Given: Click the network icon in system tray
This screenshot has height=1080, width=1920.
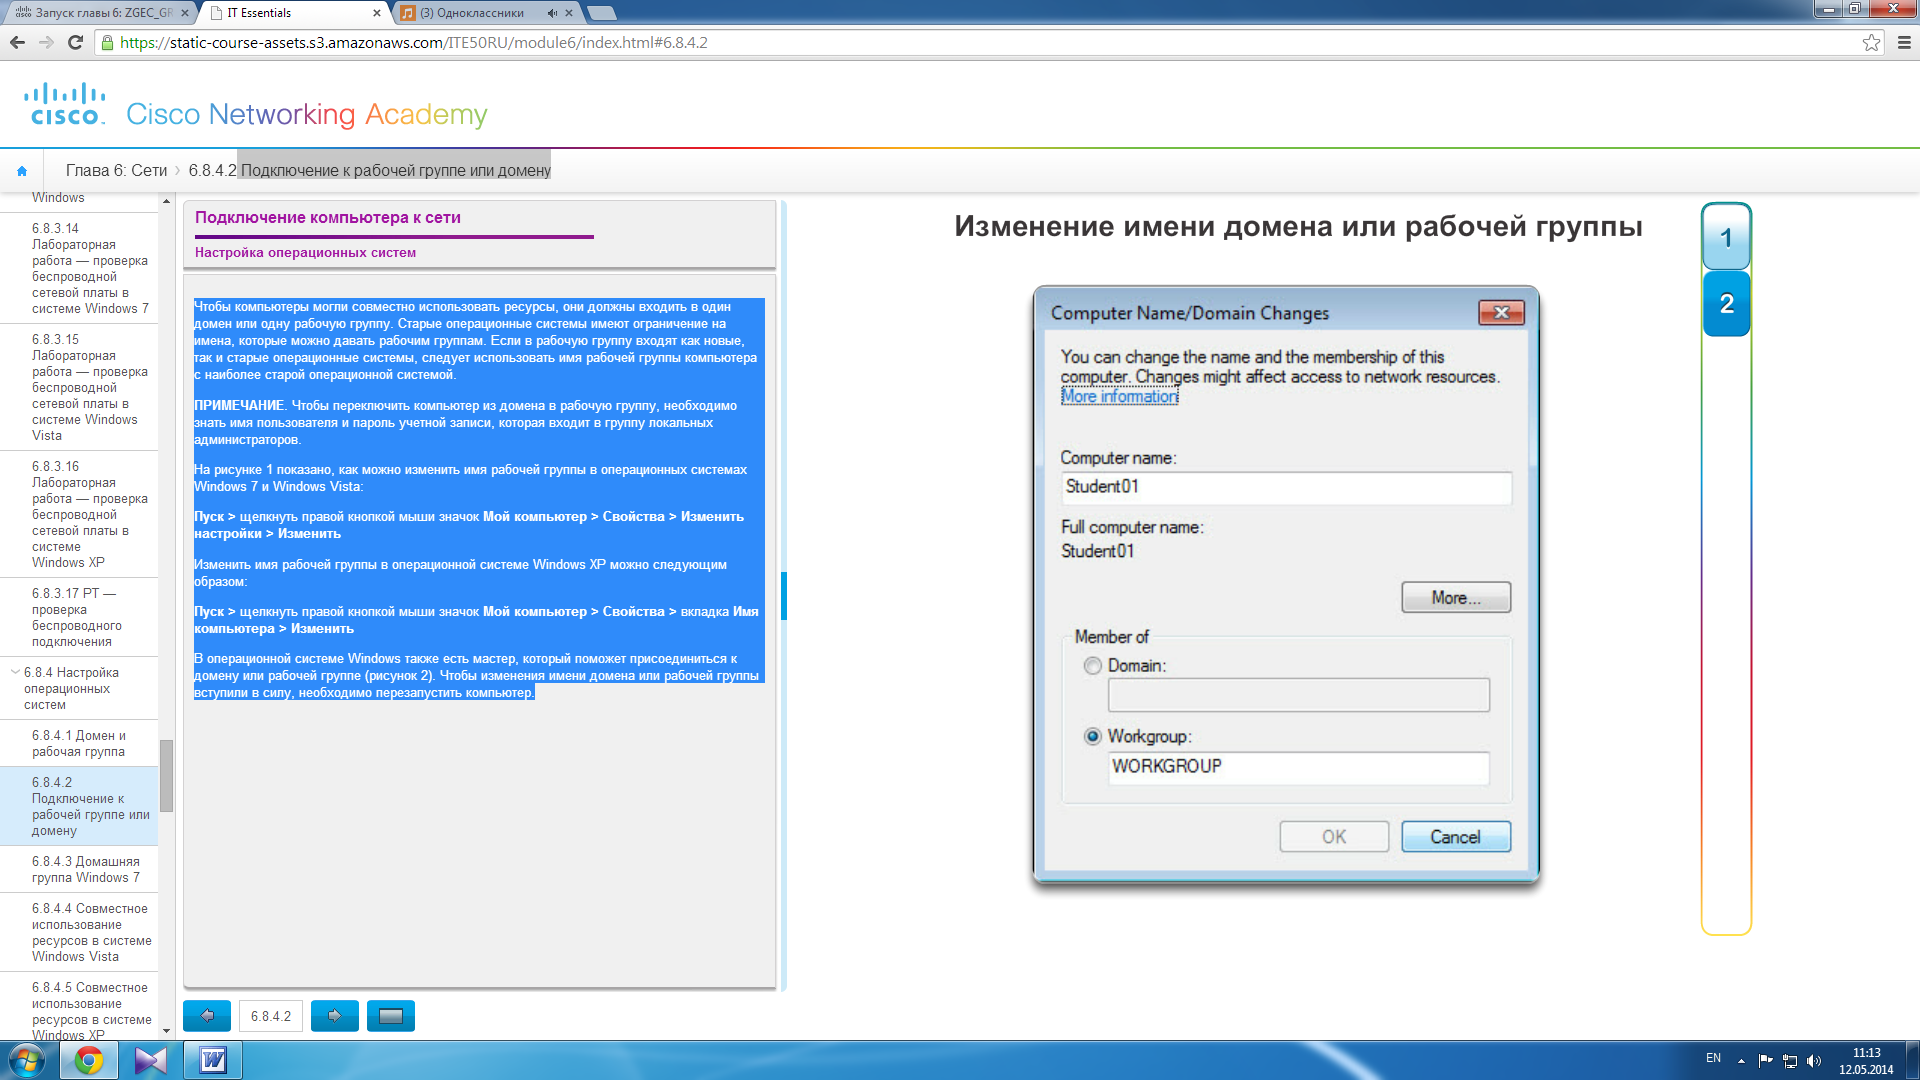Looking at the screenshot, I should coord(1790,1061).
